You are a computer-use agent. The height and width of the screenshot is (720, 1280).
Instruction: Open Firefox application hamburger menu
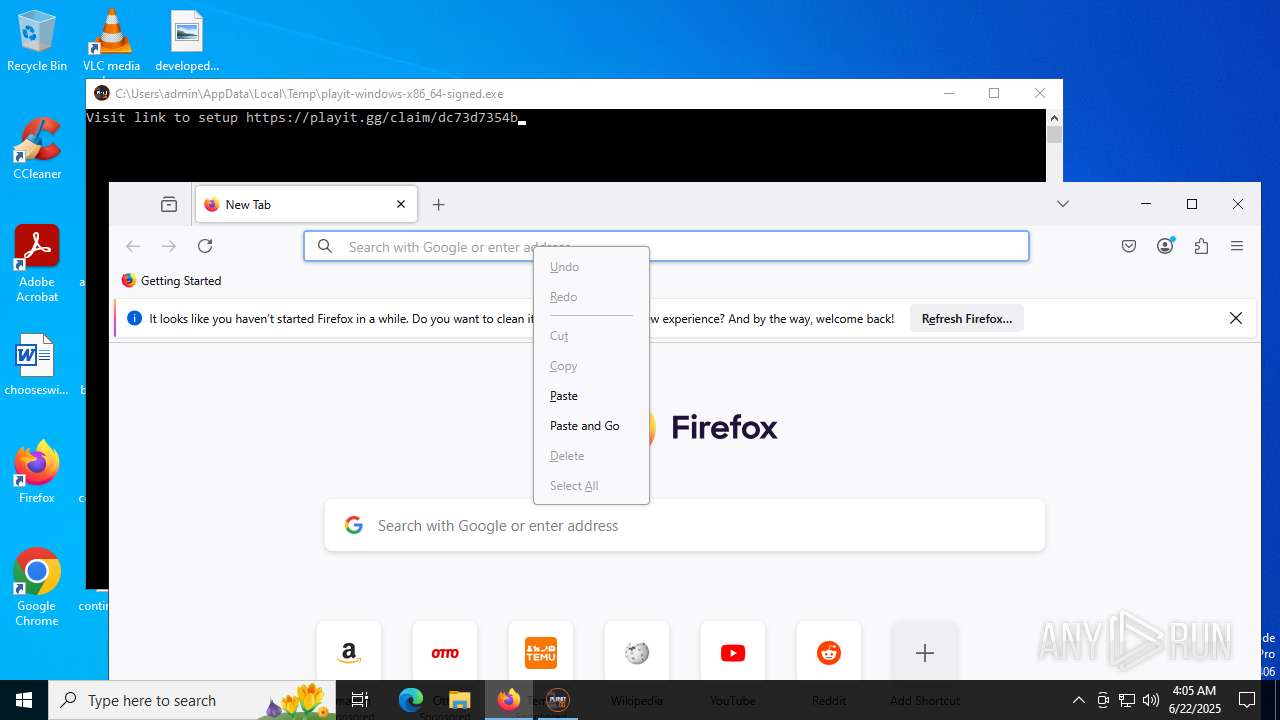[1237, 246]
